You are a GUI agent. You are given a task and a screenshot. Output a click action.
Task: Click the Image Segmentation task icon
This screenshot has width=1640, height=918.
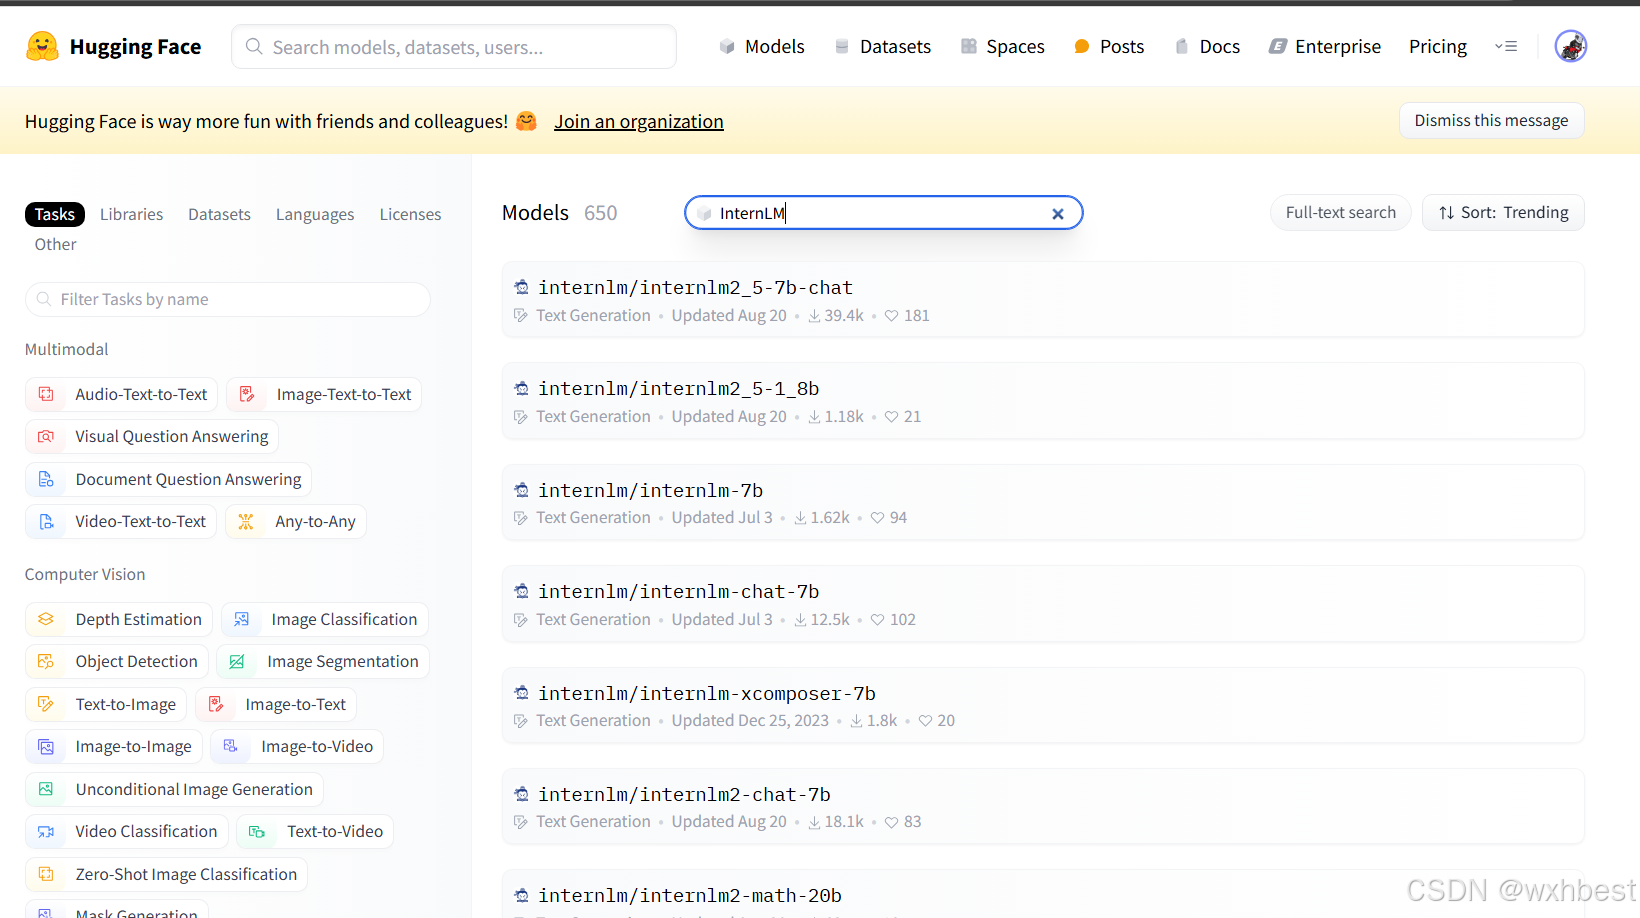[x=237, y=661]
